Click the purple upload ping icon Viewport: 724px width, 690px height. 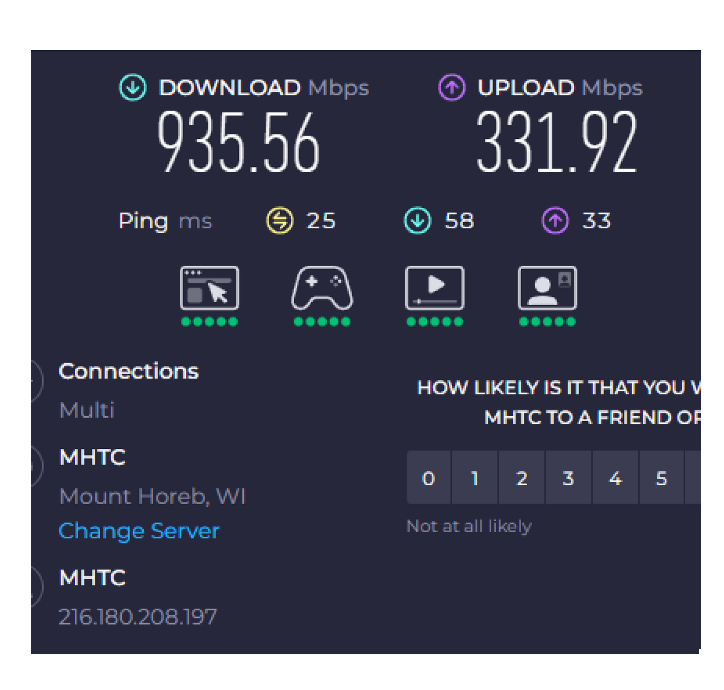click(x=555, y=221)
